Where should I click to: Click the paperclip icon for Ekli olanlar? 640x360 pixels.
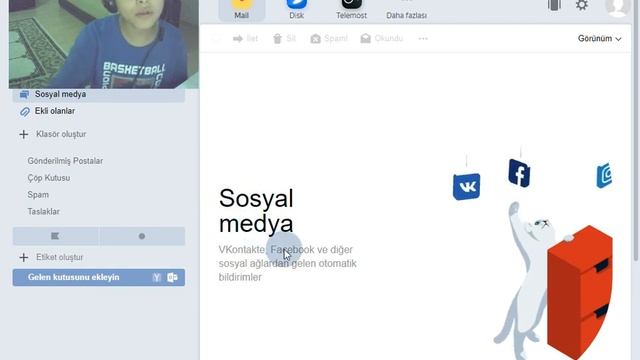(x=24, y=111)
